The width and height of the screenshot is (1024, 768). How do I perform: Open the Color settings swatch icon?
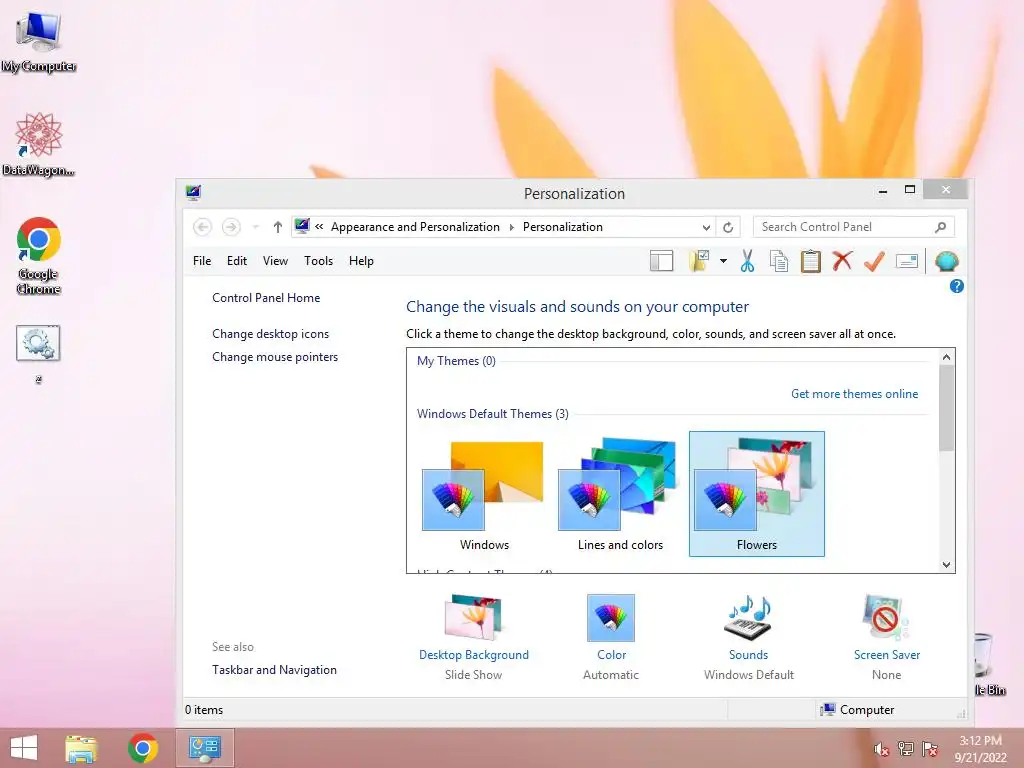point(611,617)
